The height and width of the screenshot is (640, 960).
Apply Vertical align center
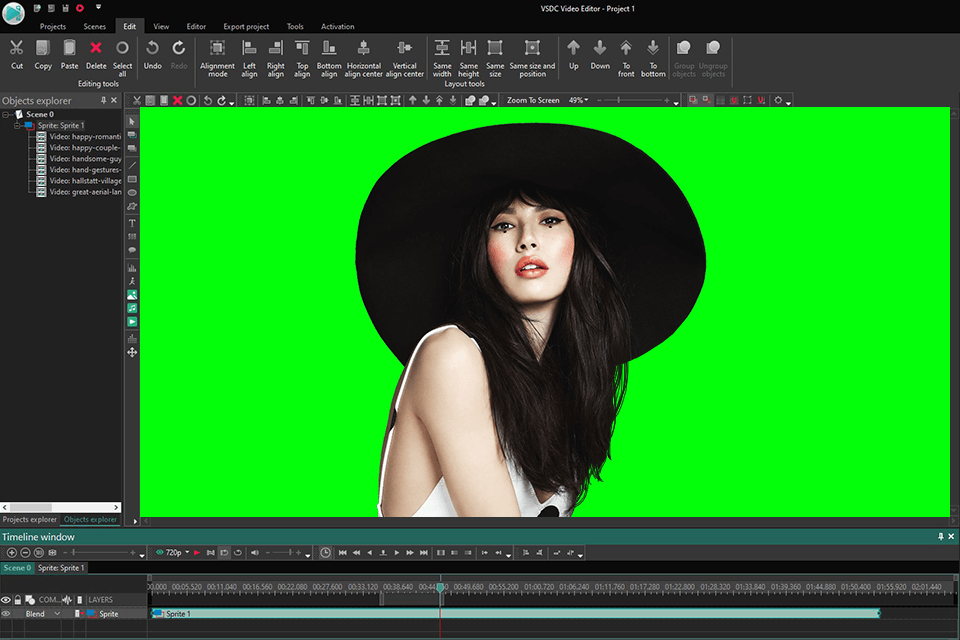pyautogui.click(x=405, y=58)
